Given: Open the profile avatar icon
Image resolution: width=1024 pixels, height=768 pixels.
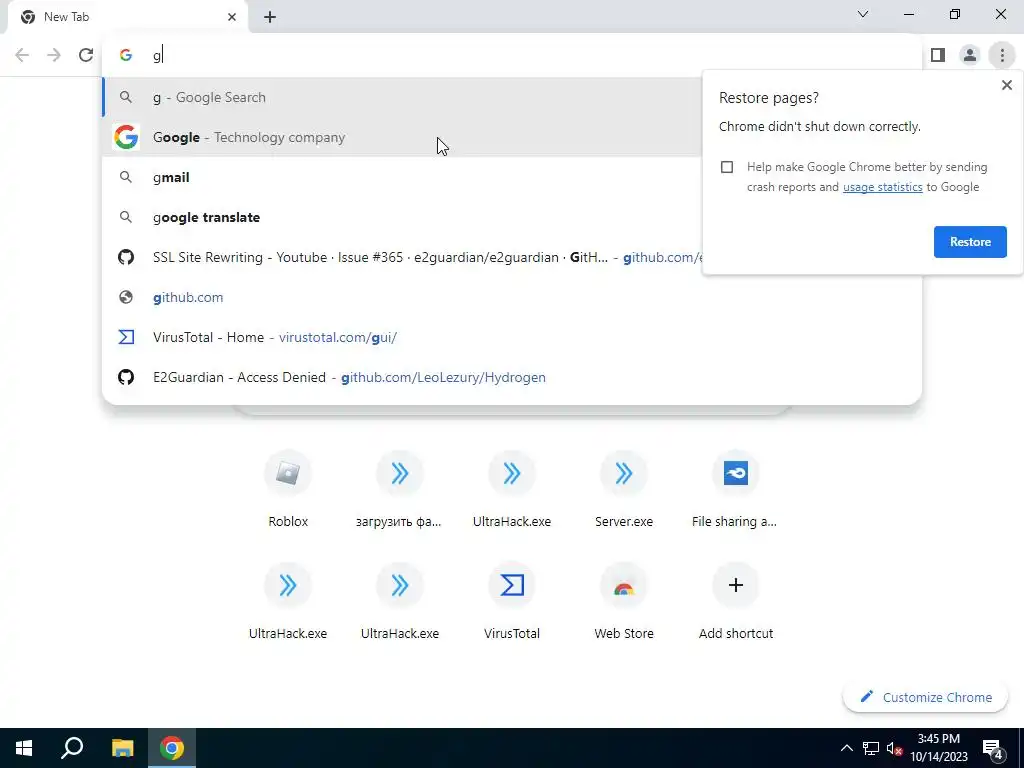Looking at the screenshot, I should pyautogui.click(x=970, y=55).
